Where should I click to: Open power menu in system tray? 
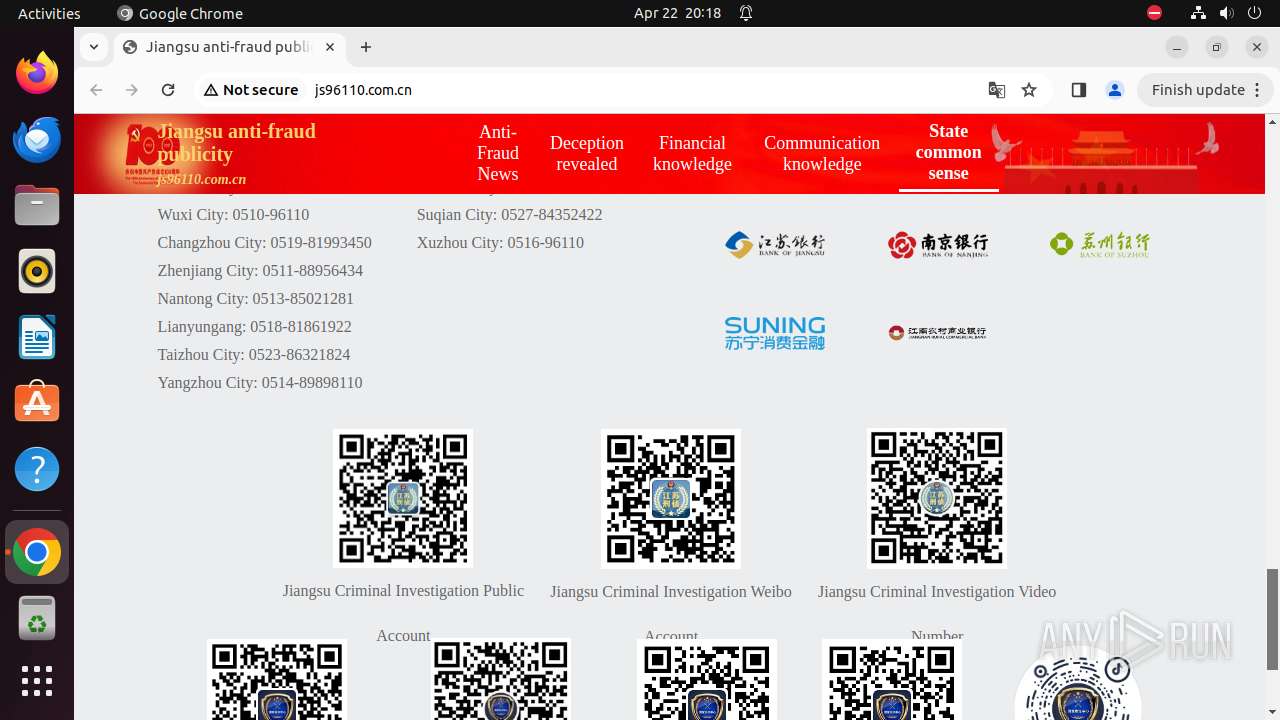[x=1254, y=13]
